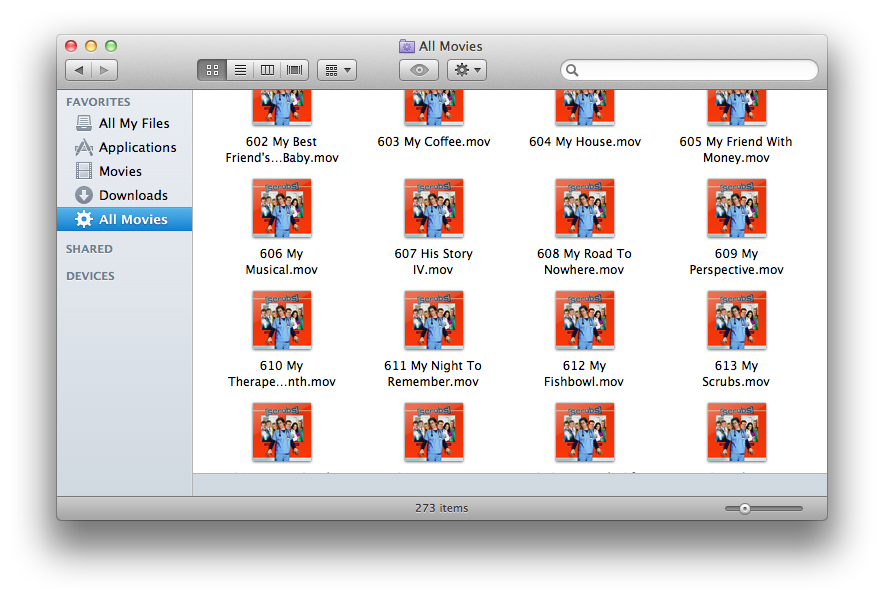The image size is (884, 599).
Task: Open the Action gear menu
Action: click(x=467, y=70)
